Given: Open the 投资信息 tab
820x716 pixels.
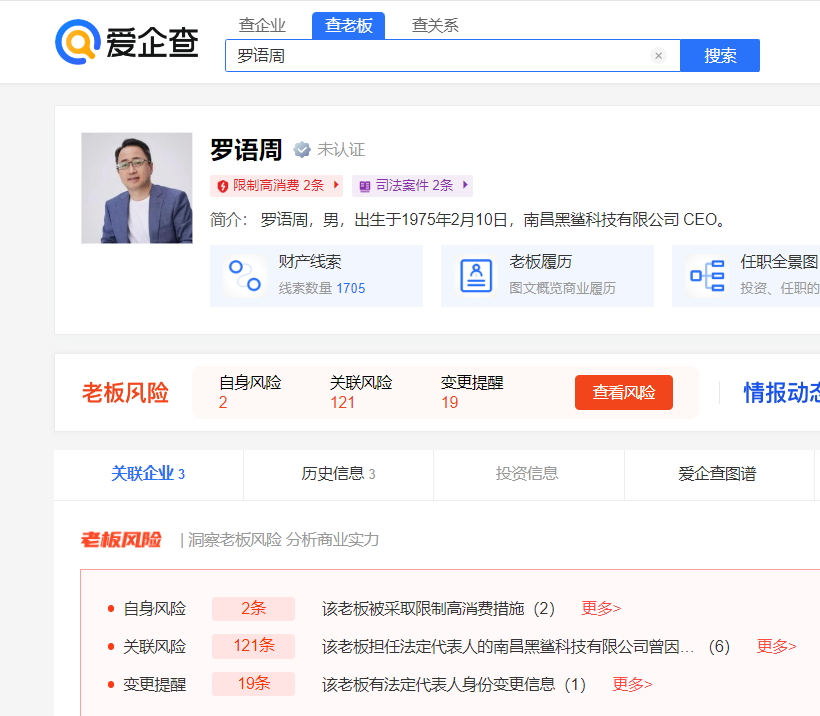Looking at the screenshot, I should 528,474.
